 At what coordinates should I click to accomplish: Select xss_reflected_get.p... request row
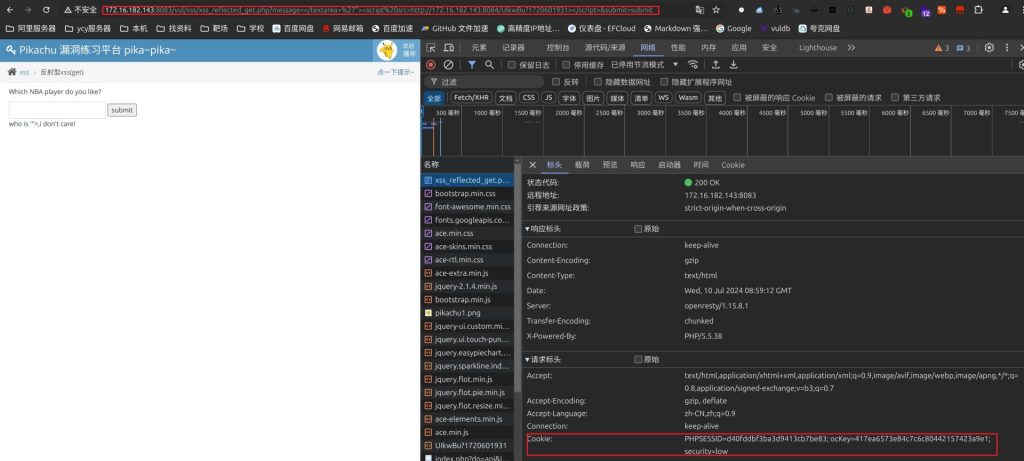point(467,180)
